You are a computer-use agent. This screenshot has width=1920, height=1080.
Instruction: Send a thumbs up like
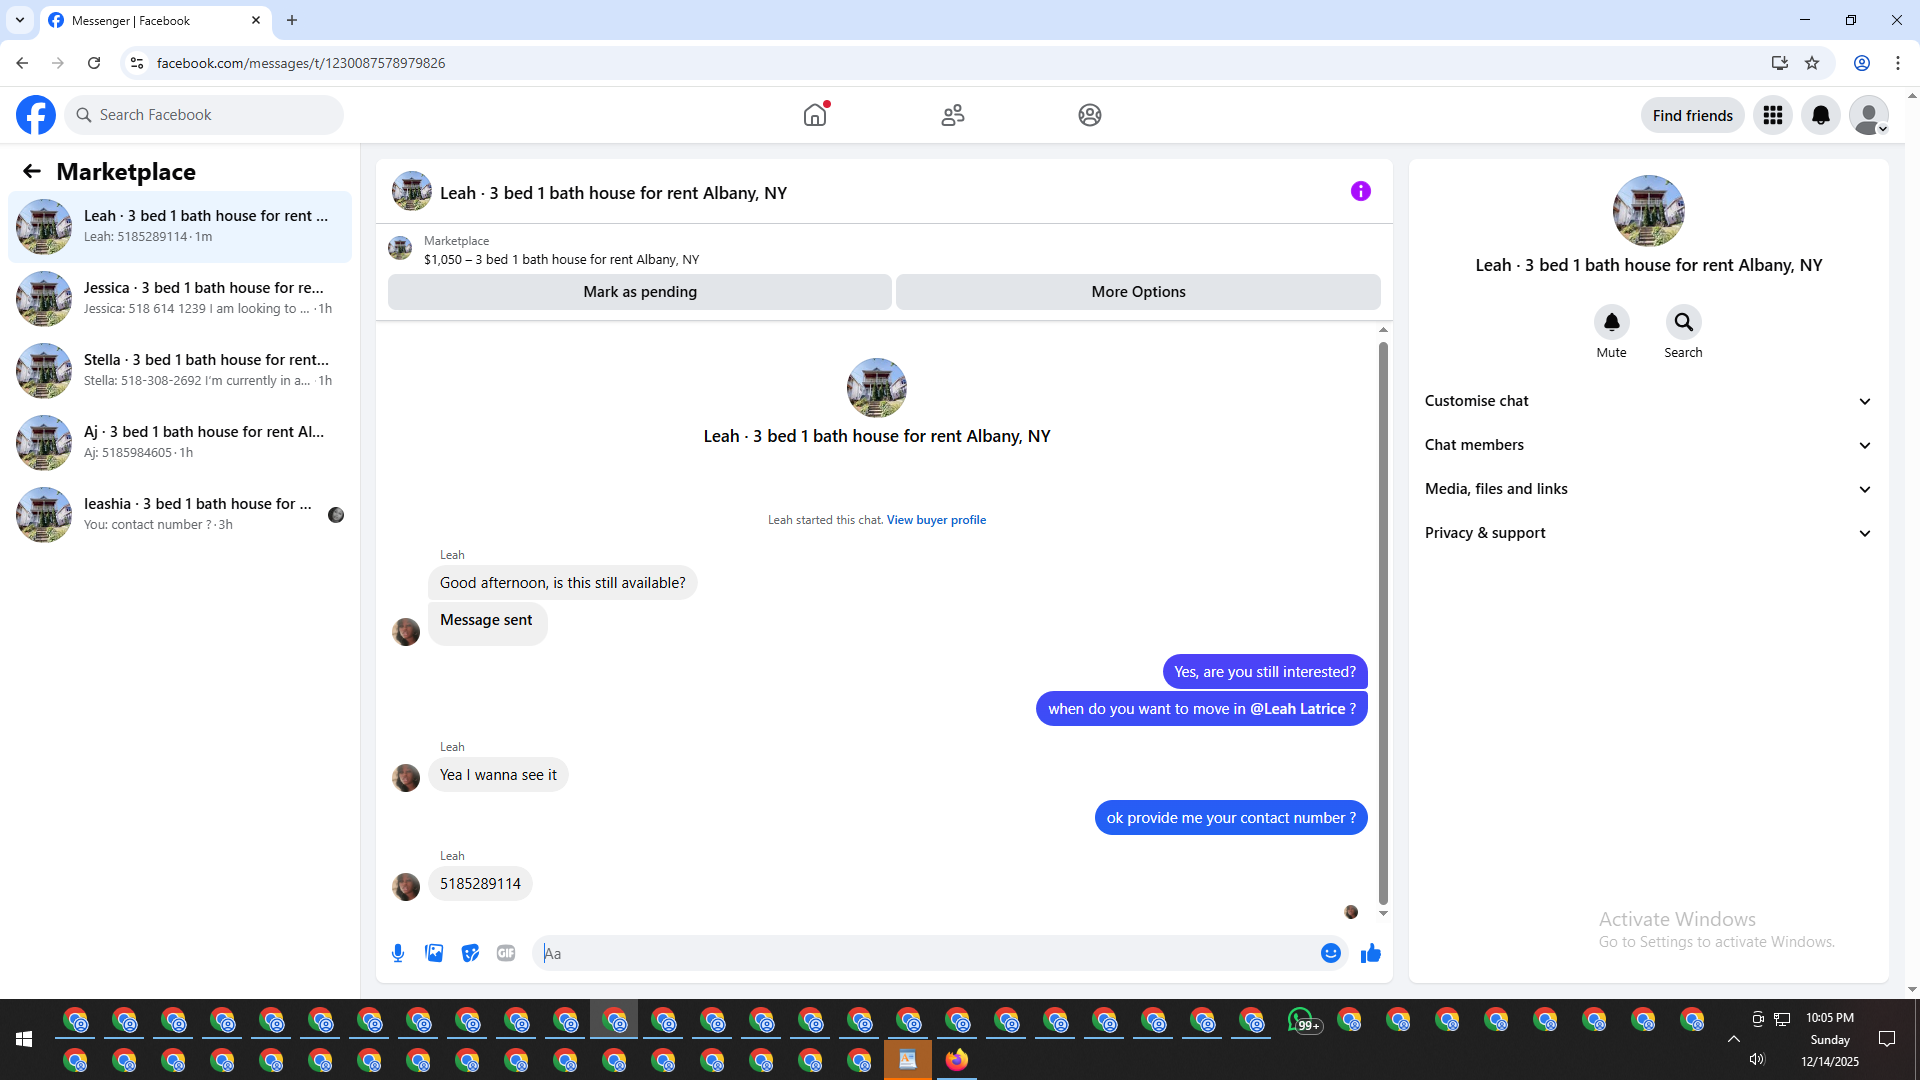pyautogui.click(x=1370, y=953)
